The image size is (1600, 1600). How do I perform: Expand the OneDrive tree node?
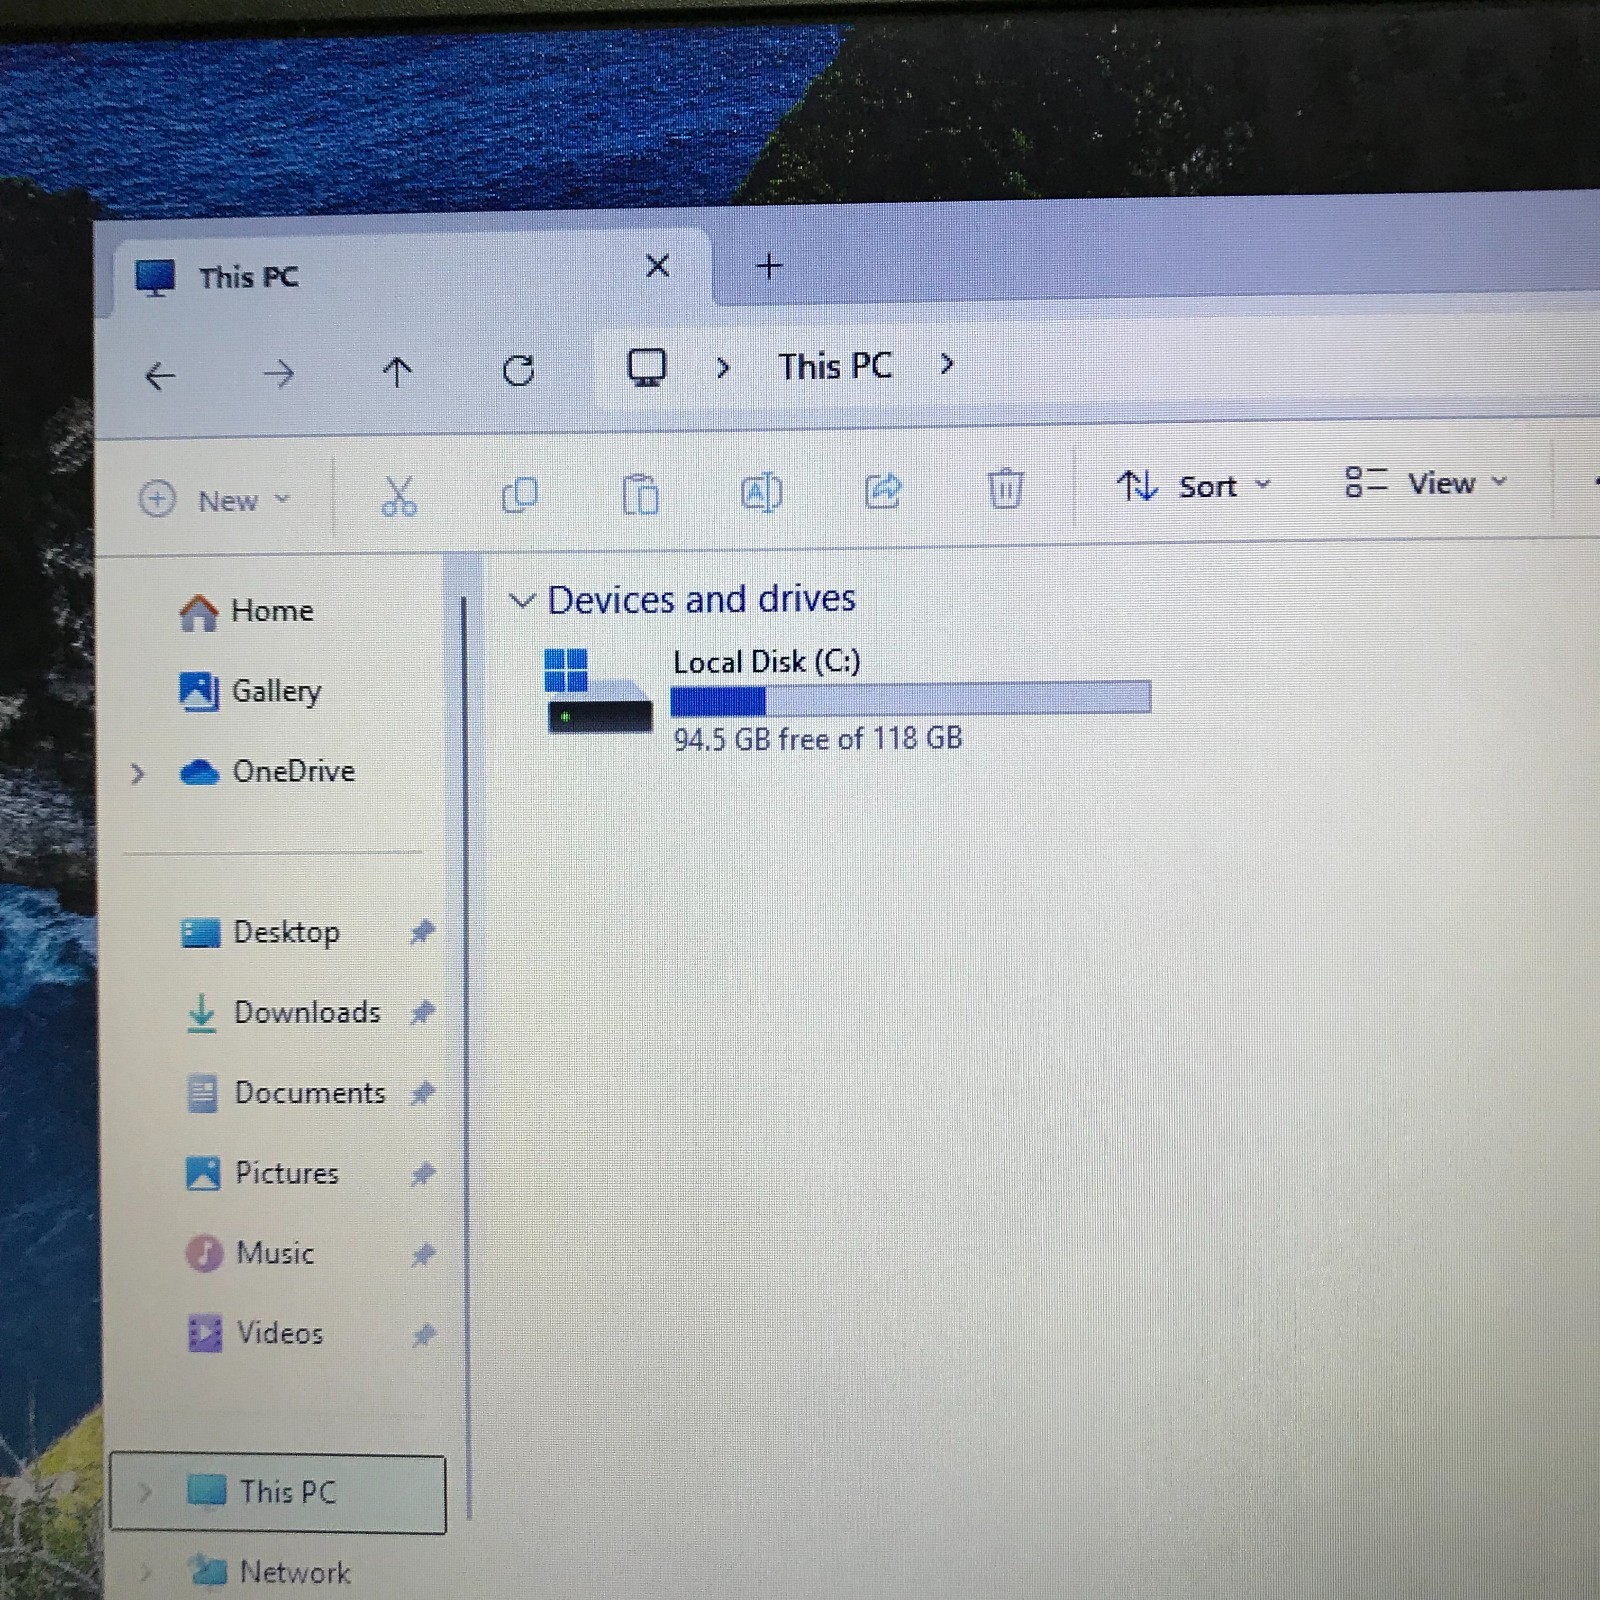click(138, 773)
